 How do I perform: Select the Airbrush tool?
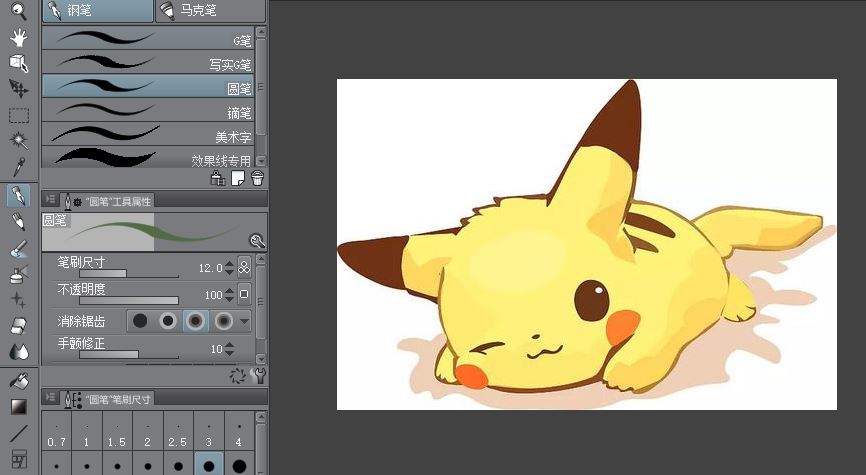click(x=19, y=274)
